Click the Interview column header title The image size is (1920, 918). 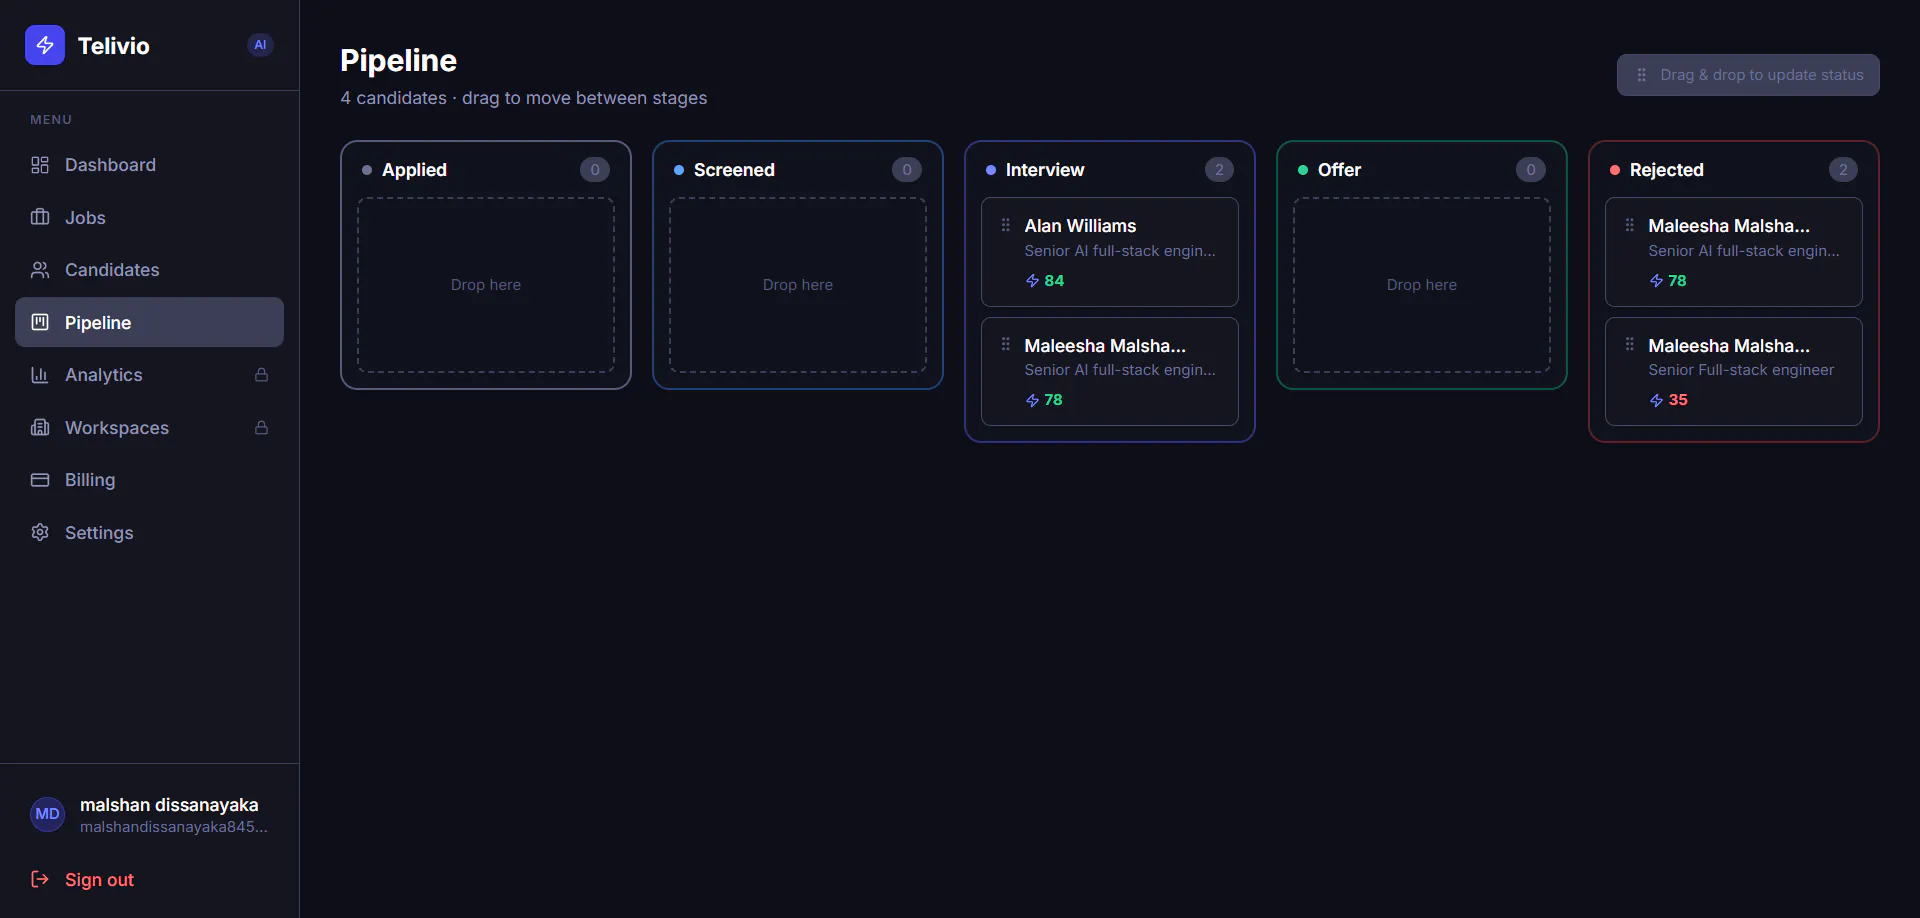(x=1045, y=170)
